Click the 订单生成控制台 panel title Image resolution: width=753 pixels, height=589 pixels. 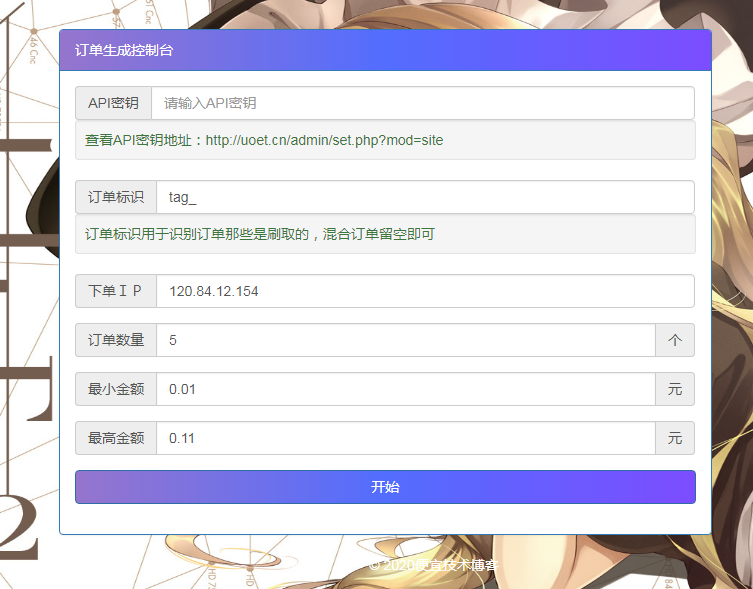tap(124, 50)
